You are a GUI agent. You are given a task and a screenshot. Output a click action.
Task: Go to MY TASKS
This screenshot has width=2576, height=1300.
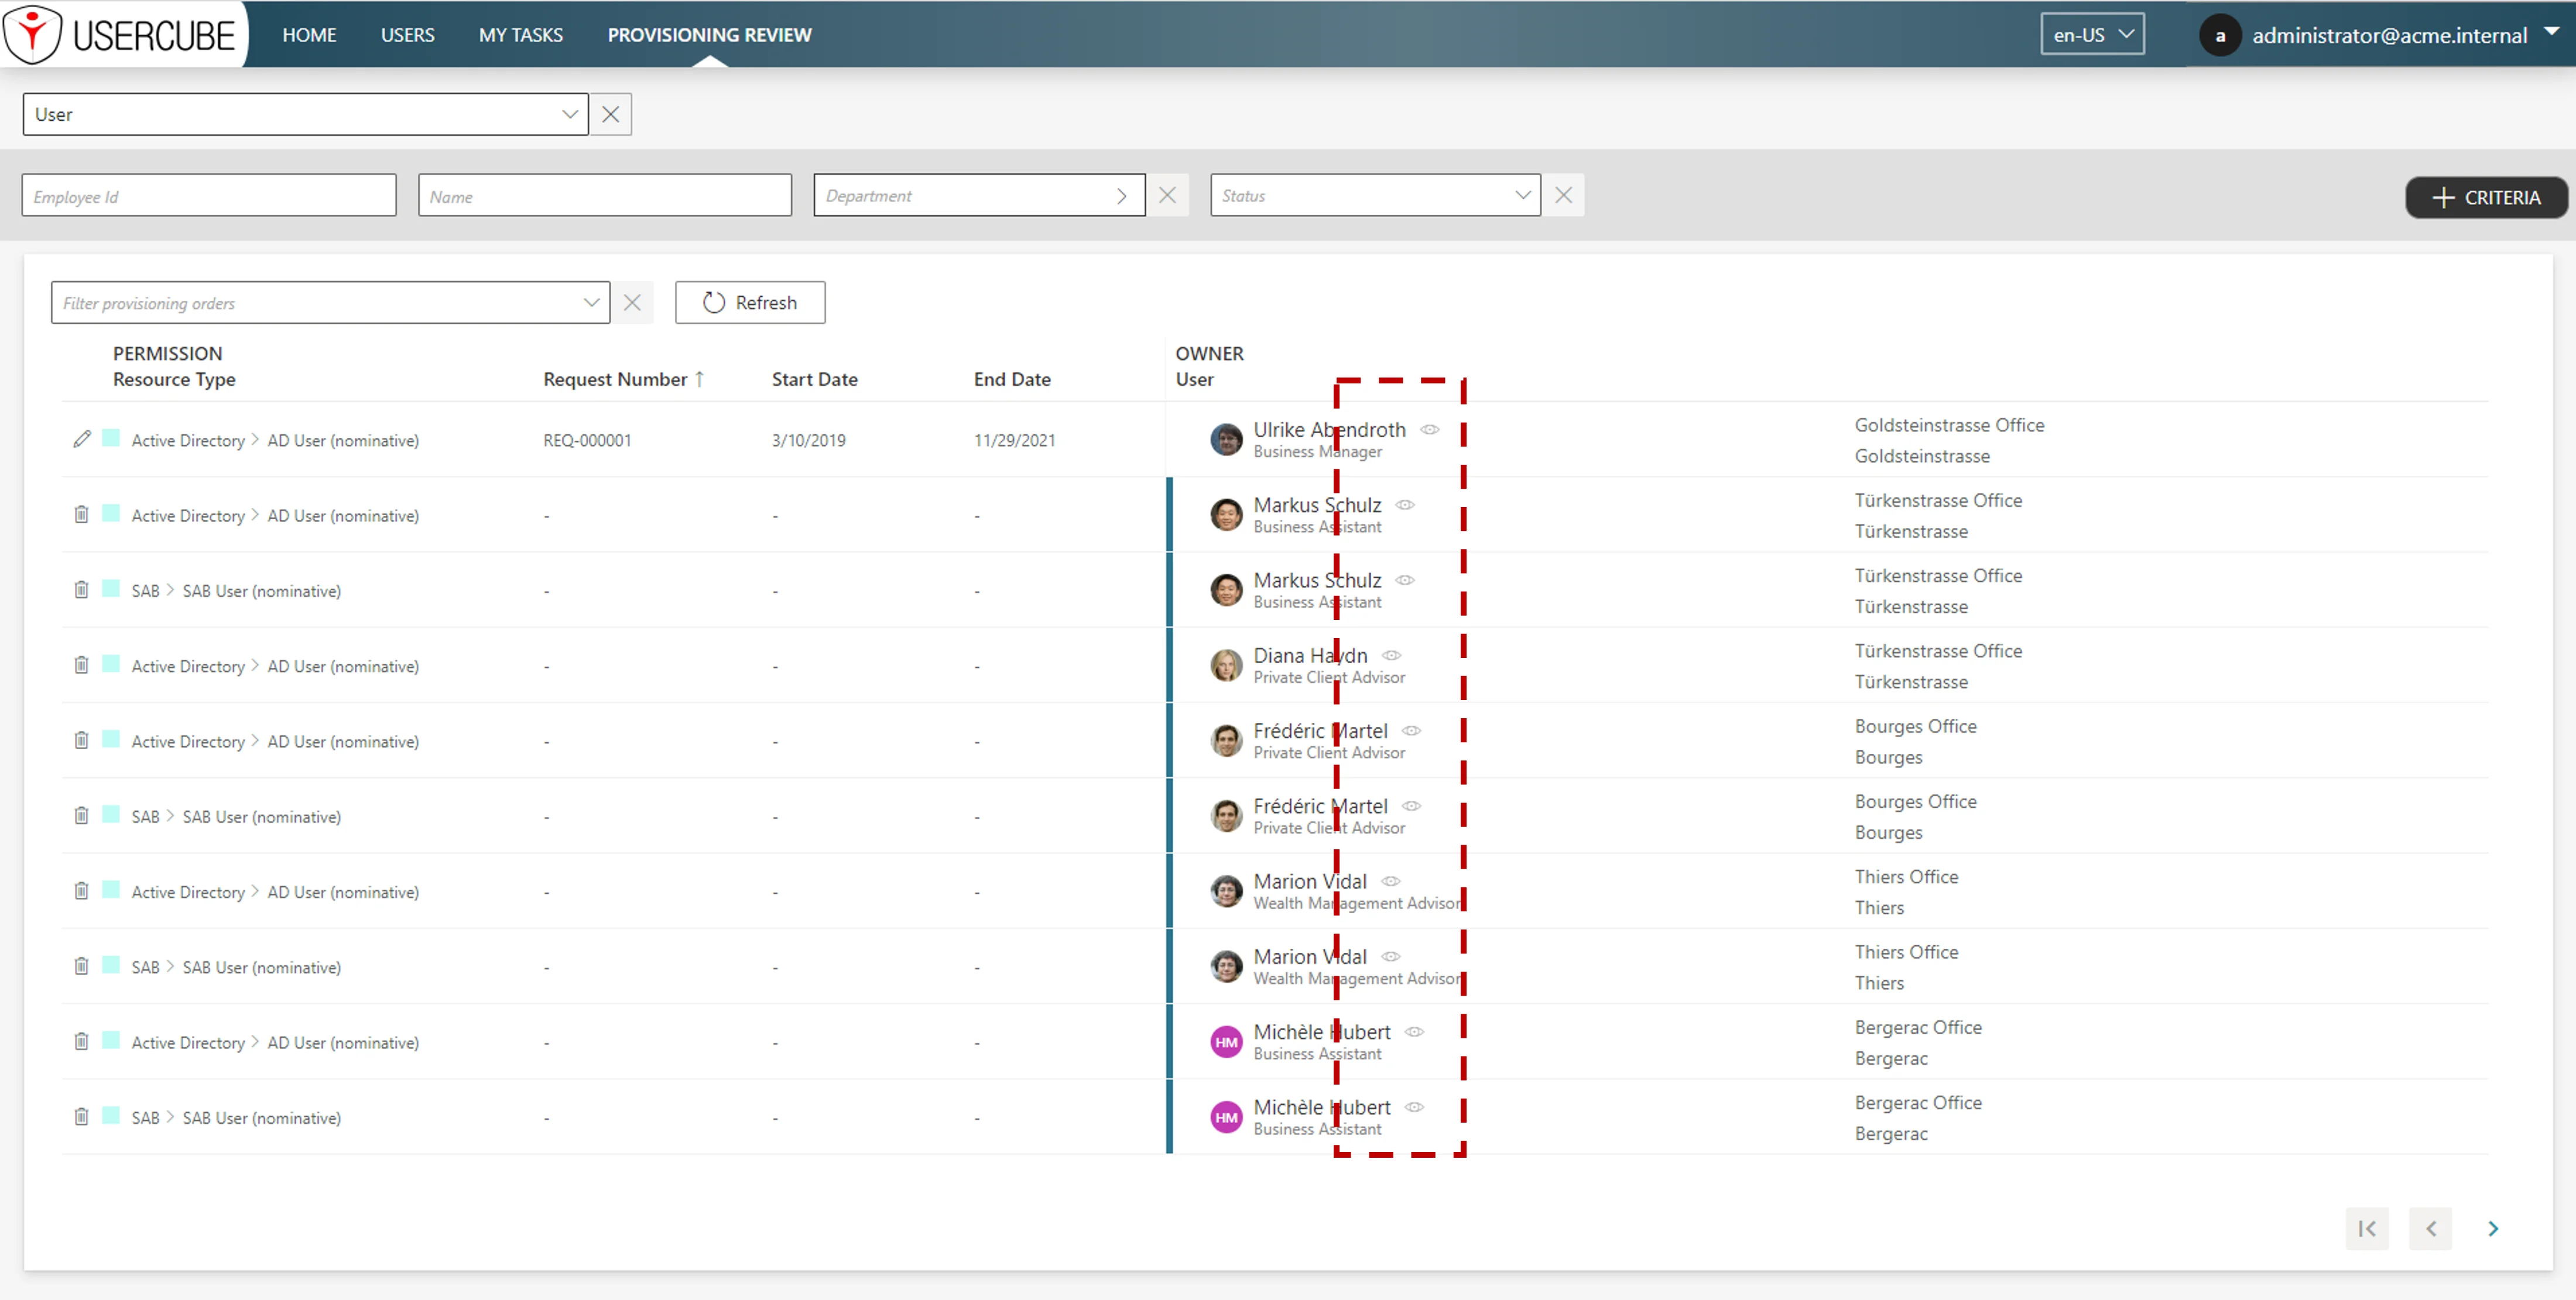pos(520,35)
